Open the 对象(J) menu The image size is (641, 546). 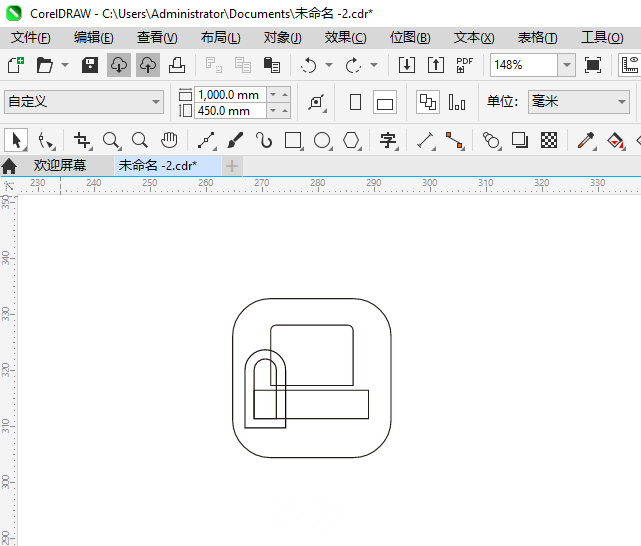pos(282,38)
